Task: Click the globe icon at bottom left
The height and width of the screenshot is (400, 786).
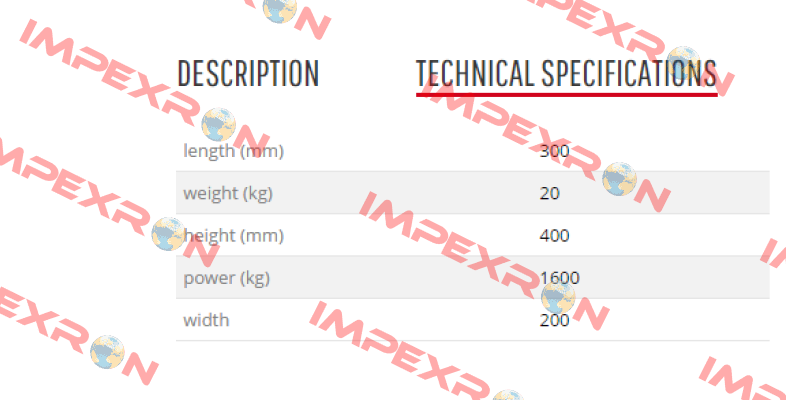Action: pos(107,352)
